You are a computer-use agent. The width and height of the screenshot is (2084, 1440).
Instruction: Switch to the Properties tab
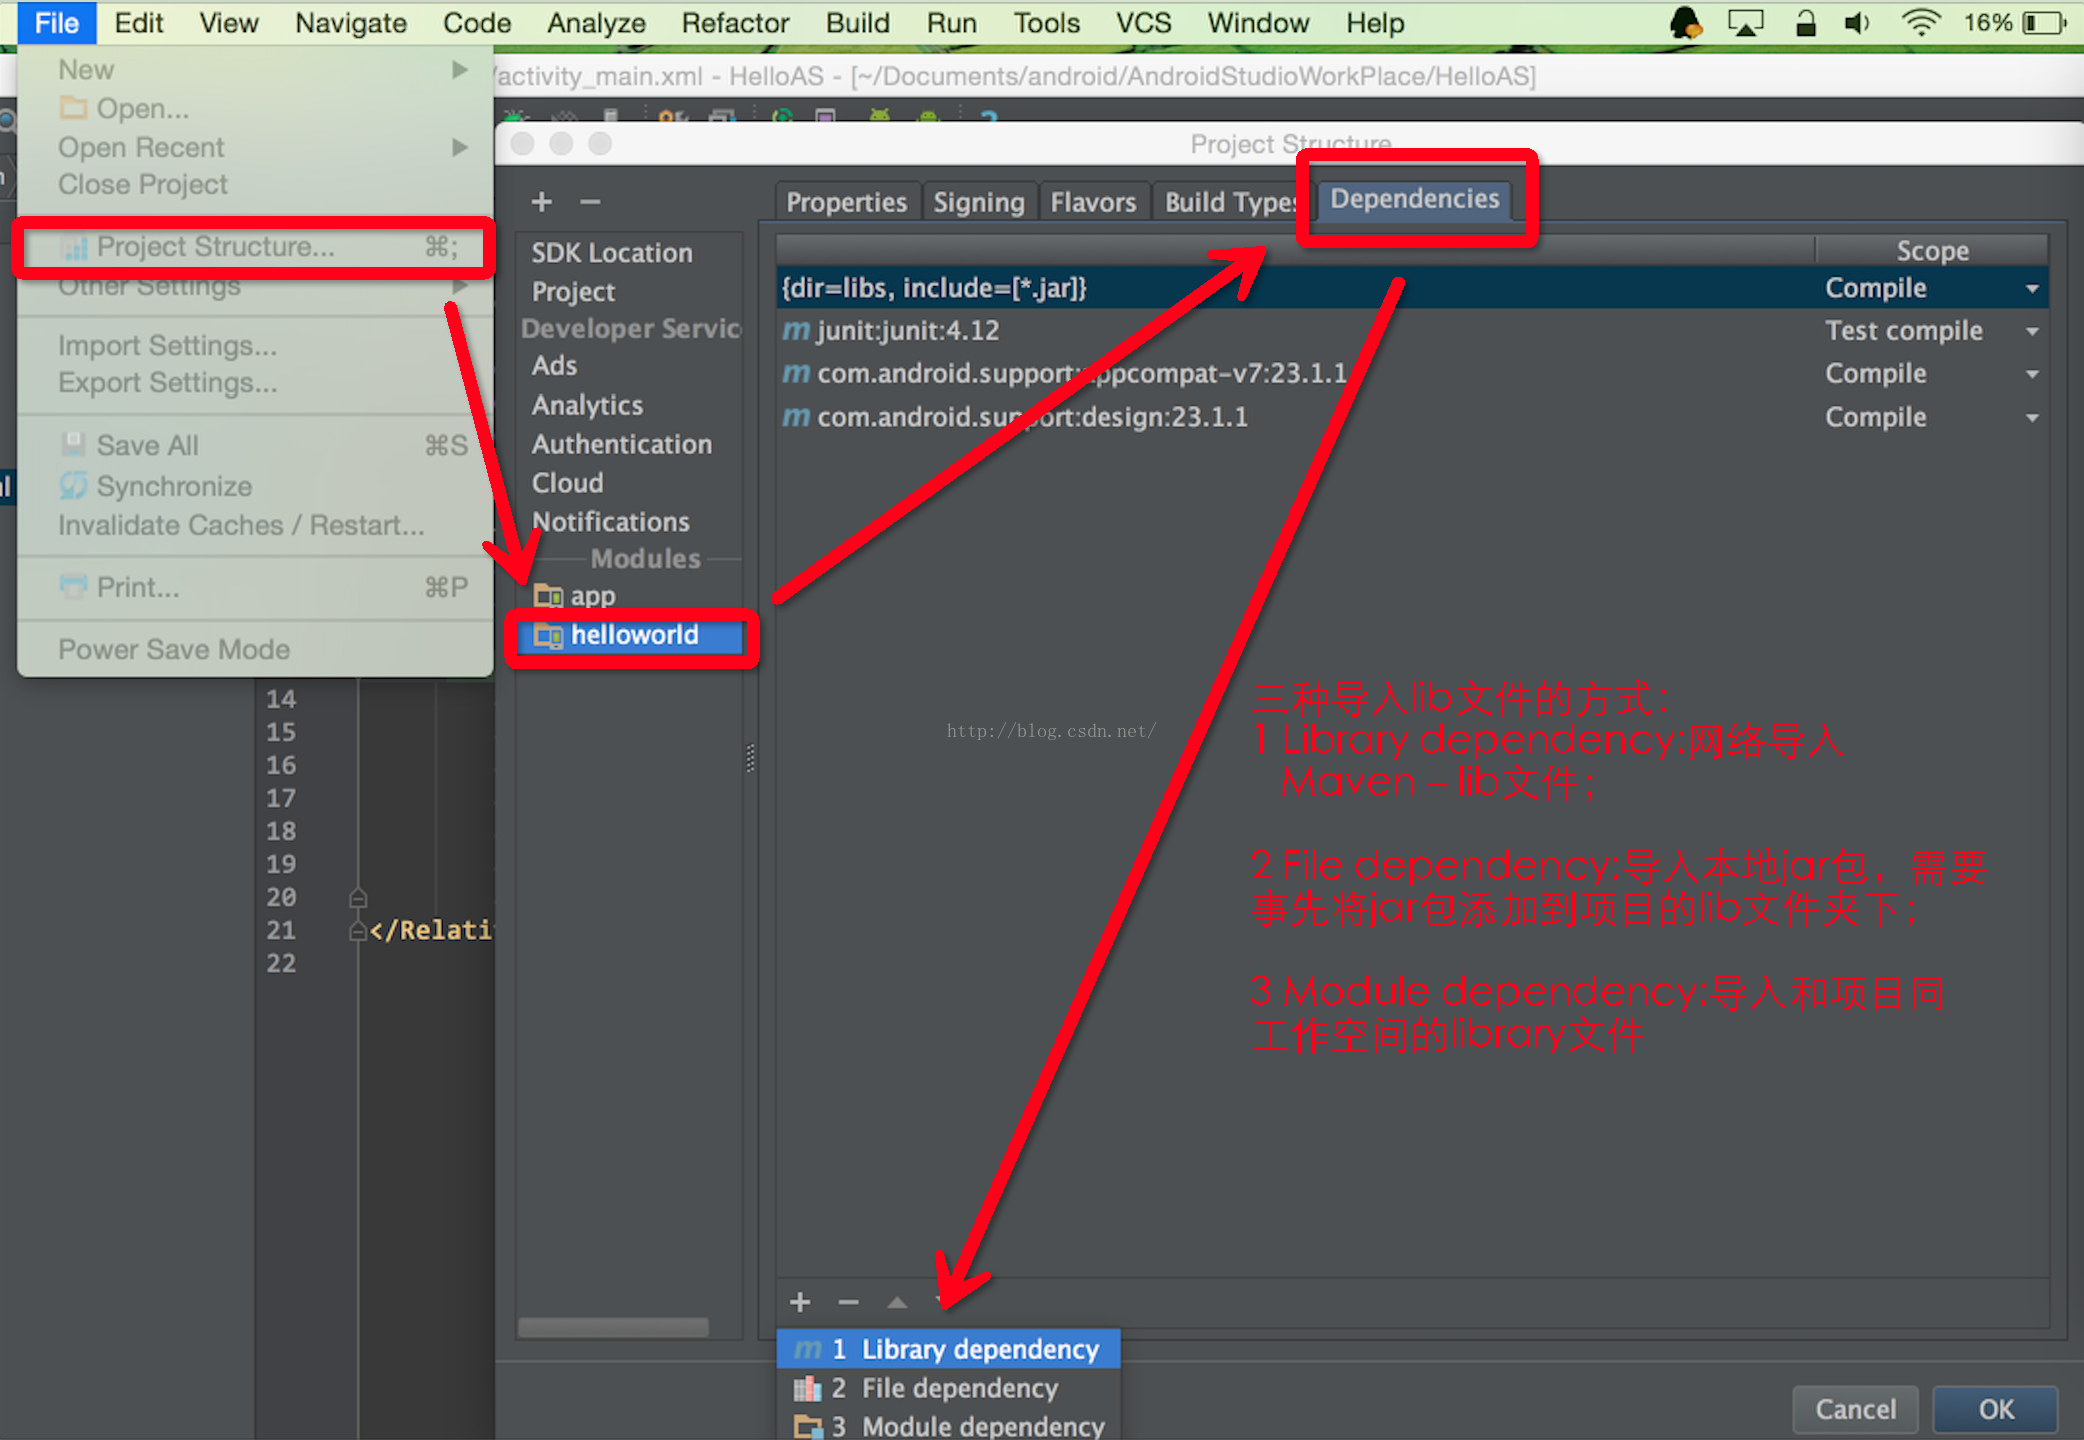click(x=846, y=202)
